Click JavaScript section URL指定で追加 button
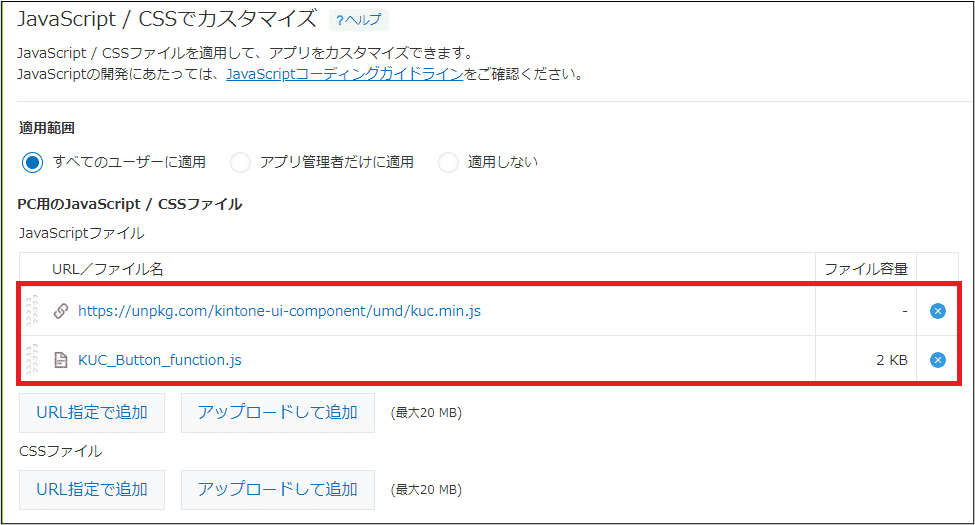 (x=92, y=412)
